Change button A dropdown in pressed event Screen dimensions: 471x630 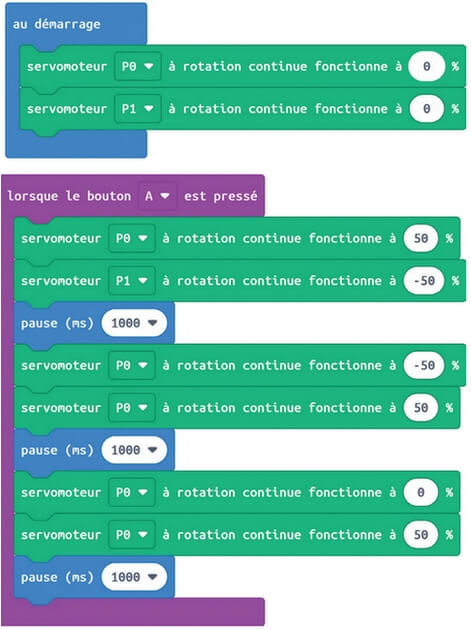point(157,196)
